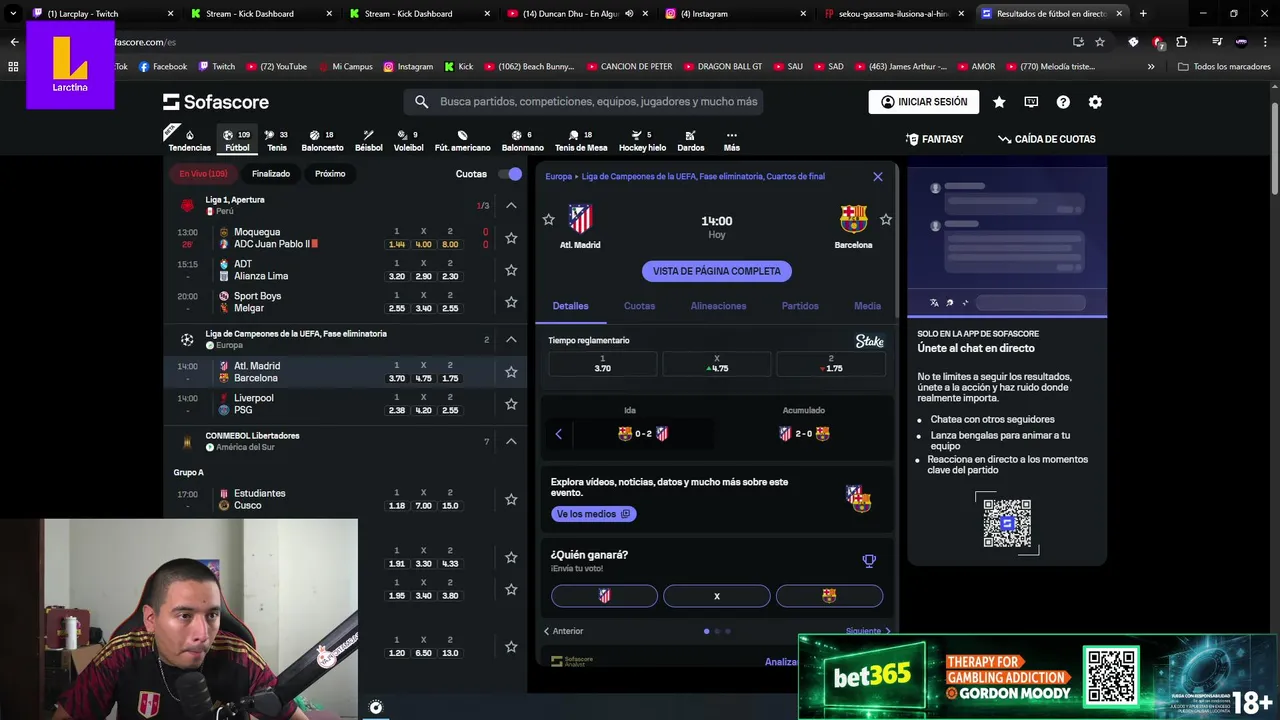1280x720 pixels.
Task: Open the Facebook bookmark
Action: [163, 67]
